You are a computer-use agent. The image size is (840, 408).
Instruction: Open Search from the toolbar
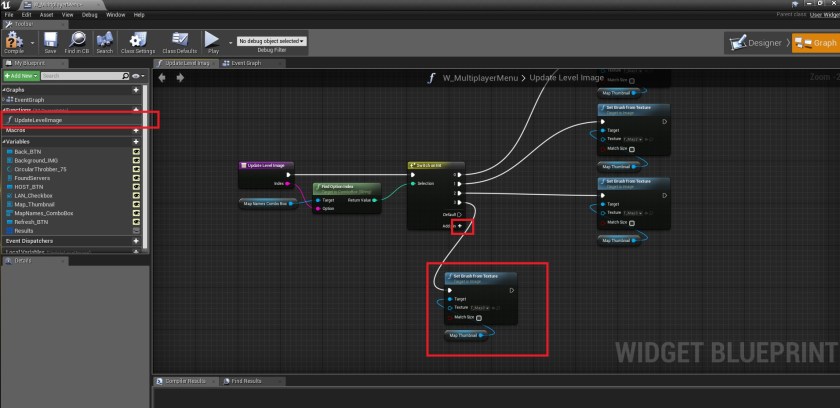(105, 42)
